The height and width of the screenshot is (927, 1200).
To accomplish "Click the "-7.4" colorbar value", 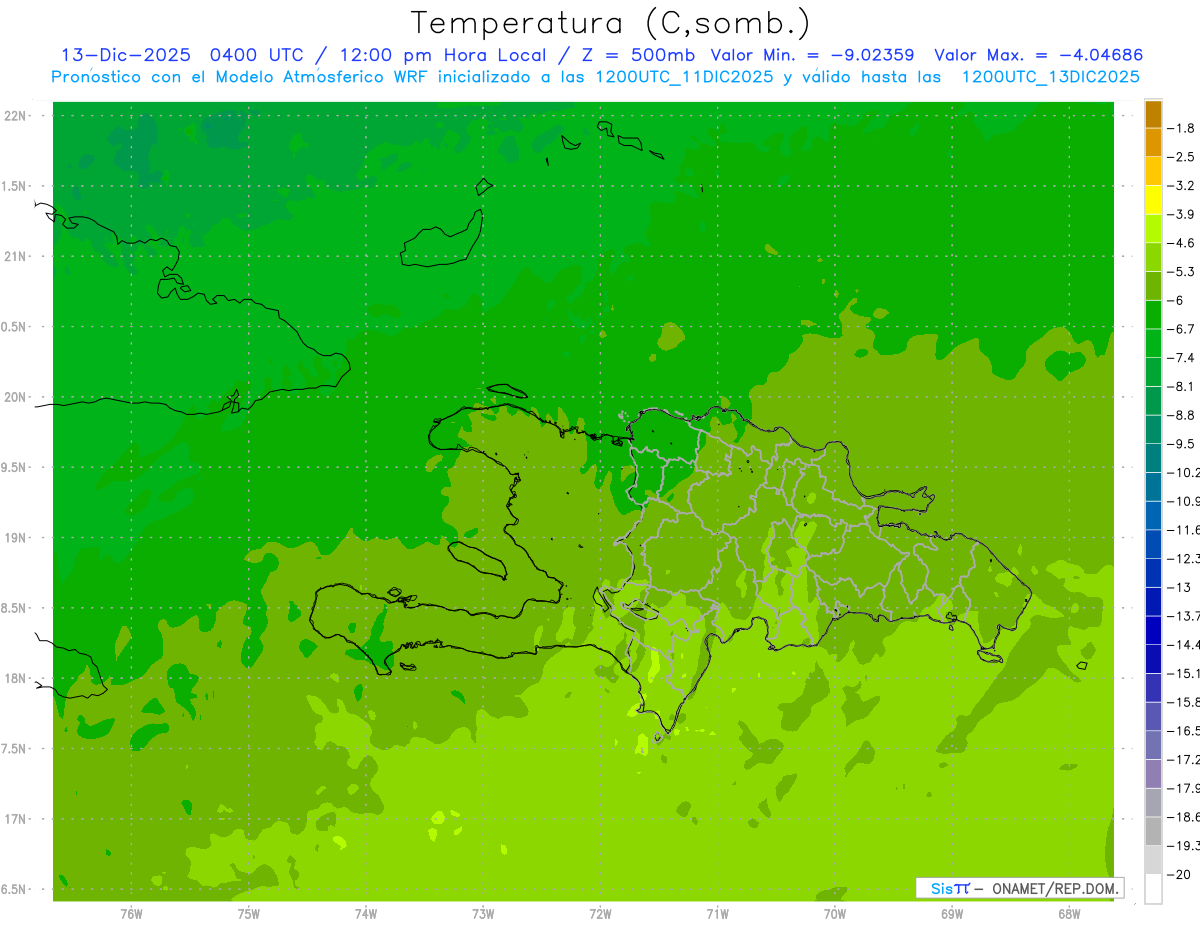I will coord(1180,357).
